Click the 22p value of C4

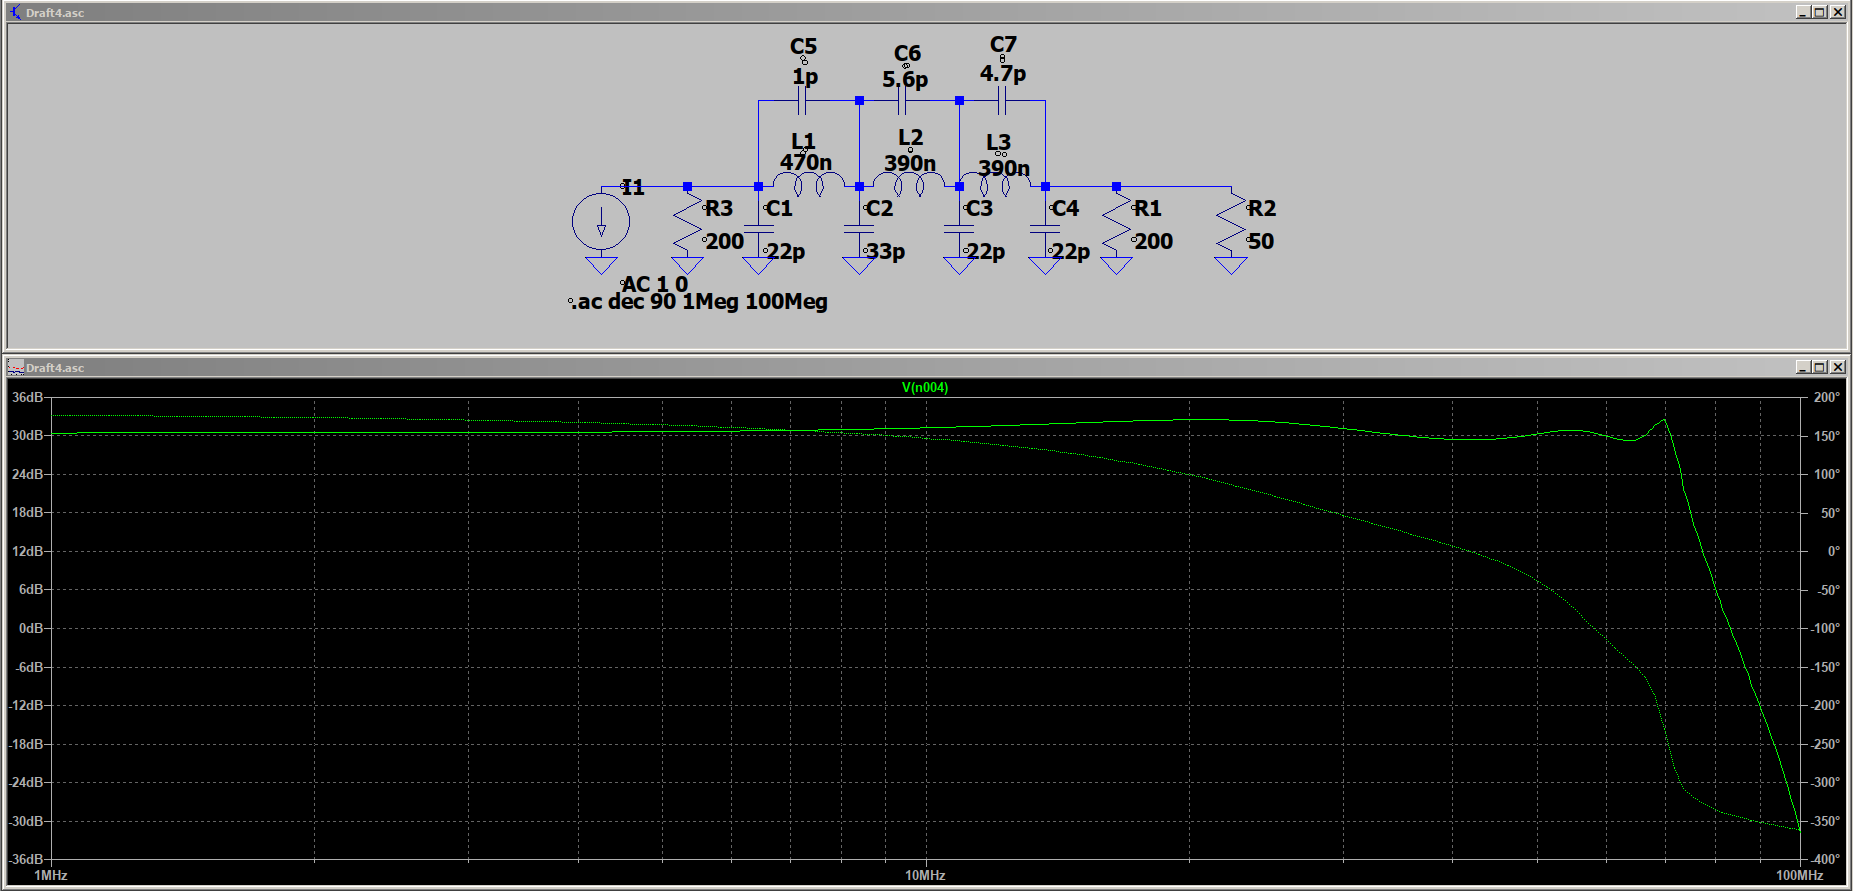(1070, 251)
